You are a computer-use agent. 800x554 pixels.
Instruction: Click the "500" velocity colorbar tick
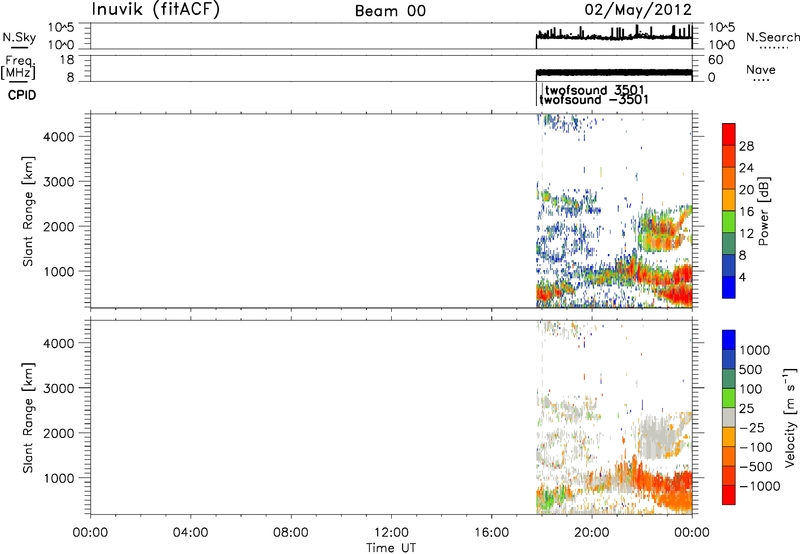[751, 370]
